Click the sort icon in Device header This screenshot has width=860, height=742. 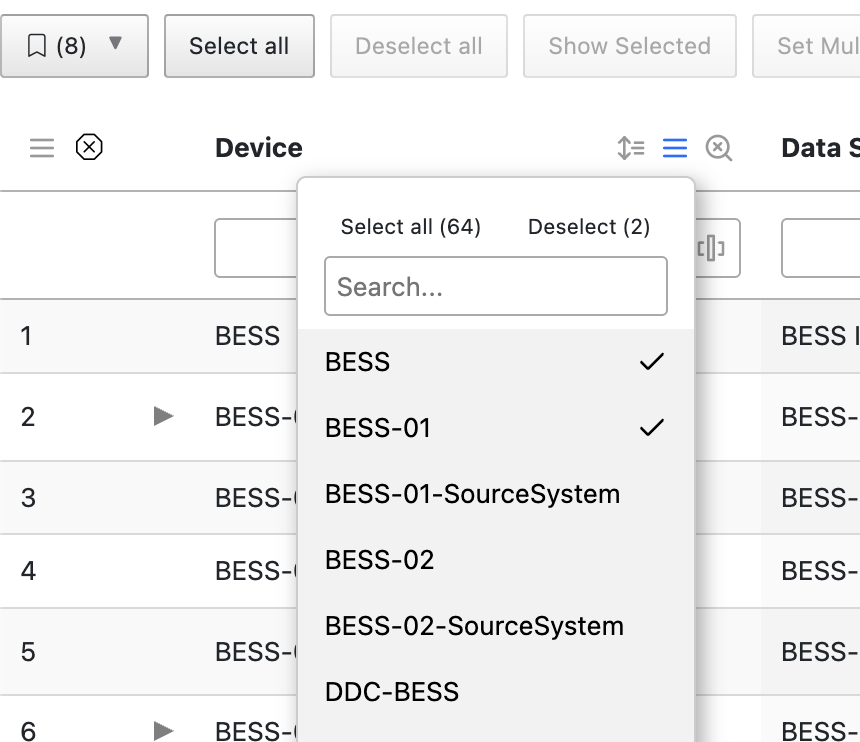click(631, 149)
